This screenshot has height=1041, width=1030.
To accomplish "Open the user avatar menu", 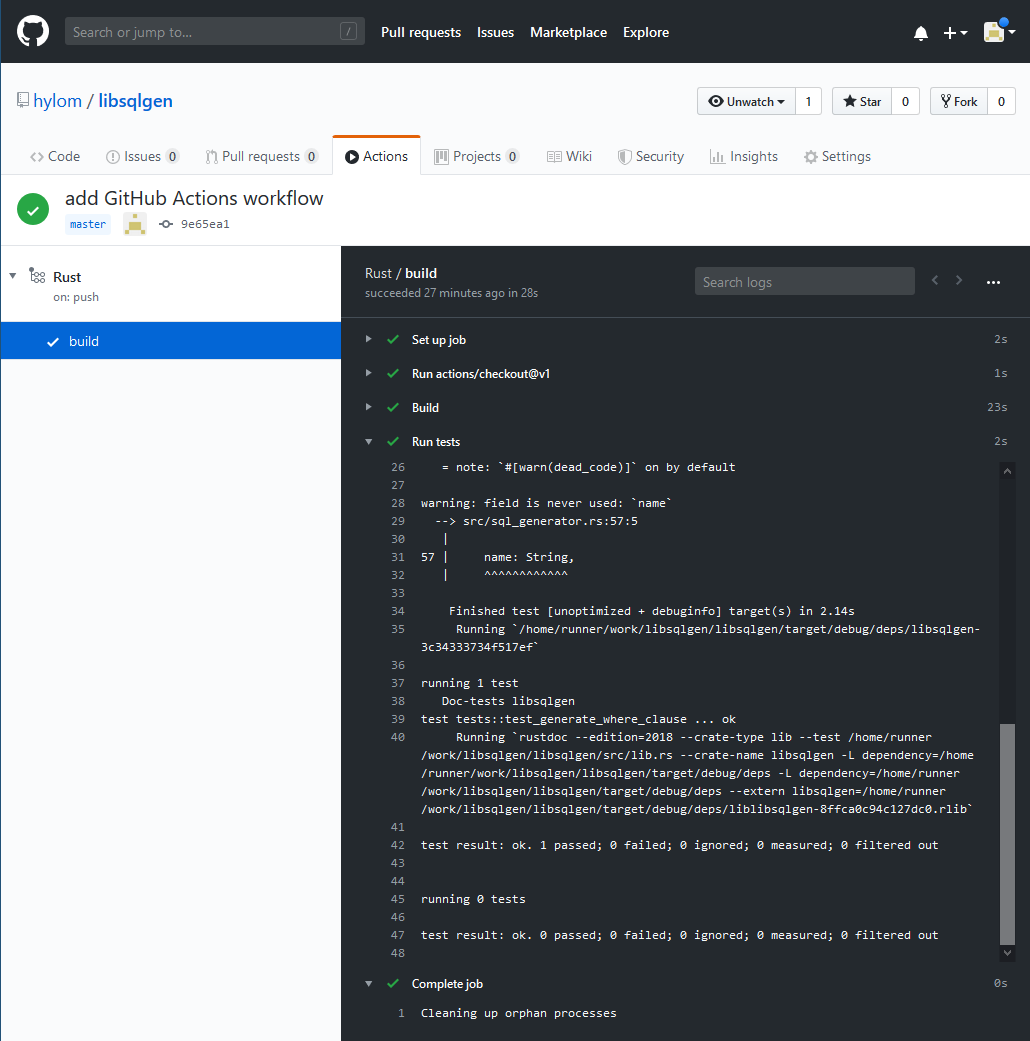I will click(999, 32).
